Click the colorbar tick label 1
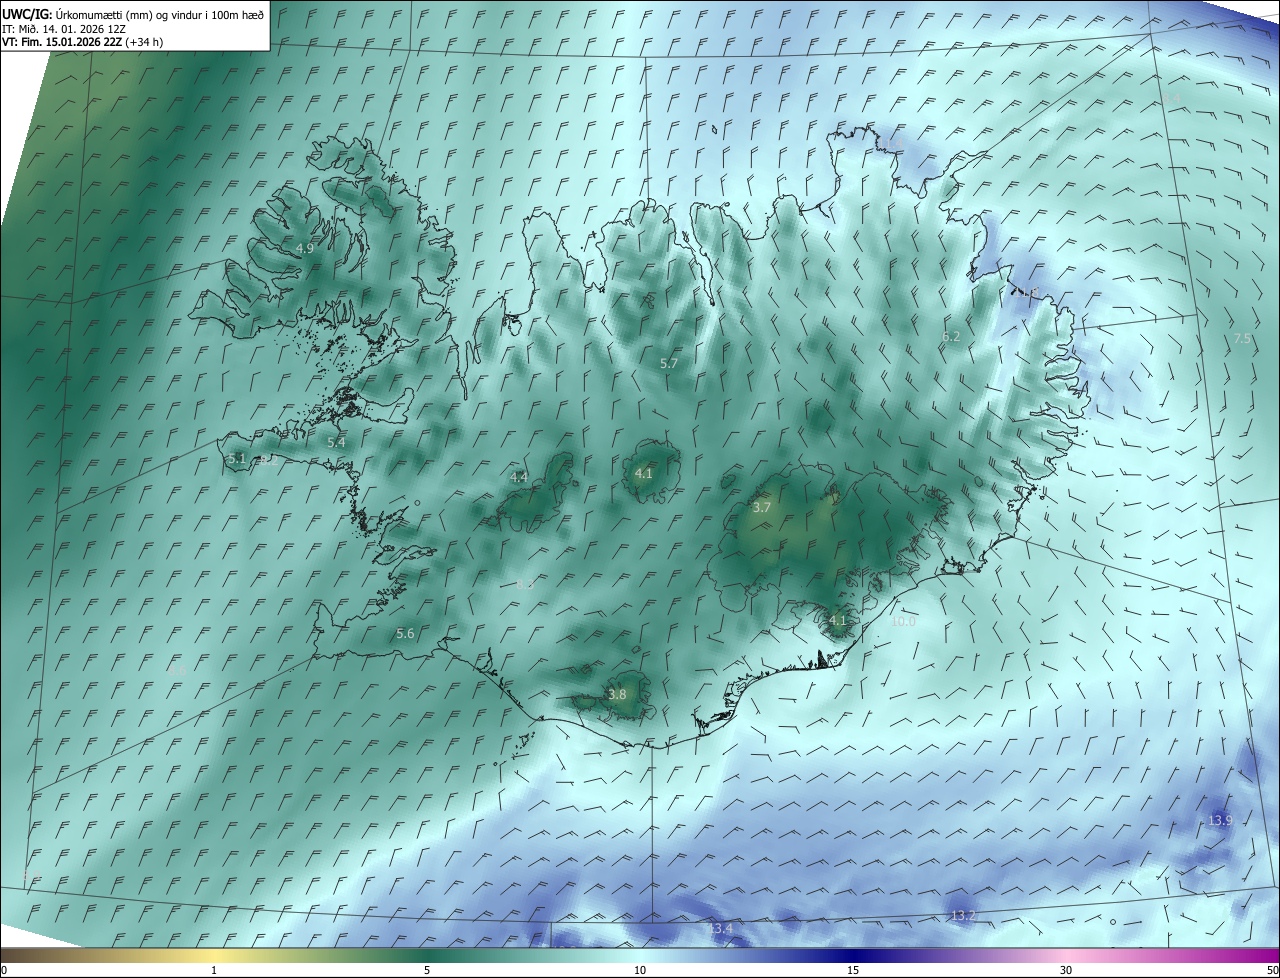This screenshot has width=1280, height=978. (214, 971)
